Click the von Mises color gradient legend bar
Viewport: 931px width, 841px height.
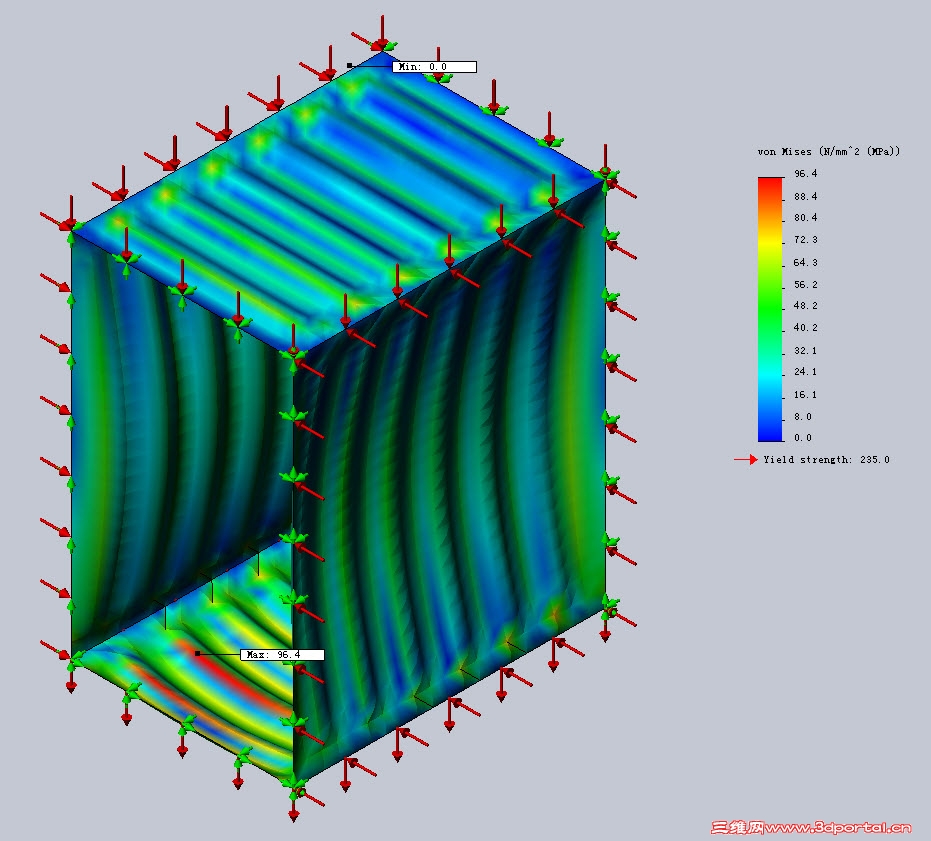tap(770, 309)
